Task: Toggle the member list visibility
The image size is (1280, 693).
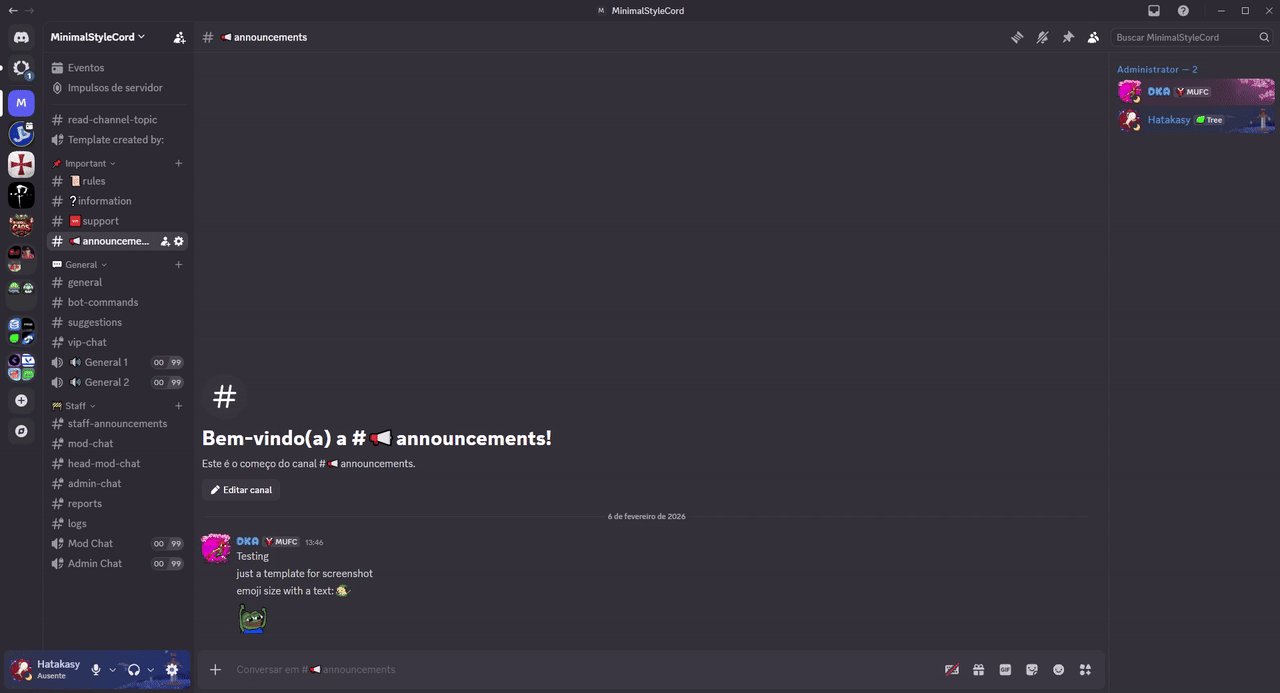Action: 1093,37
